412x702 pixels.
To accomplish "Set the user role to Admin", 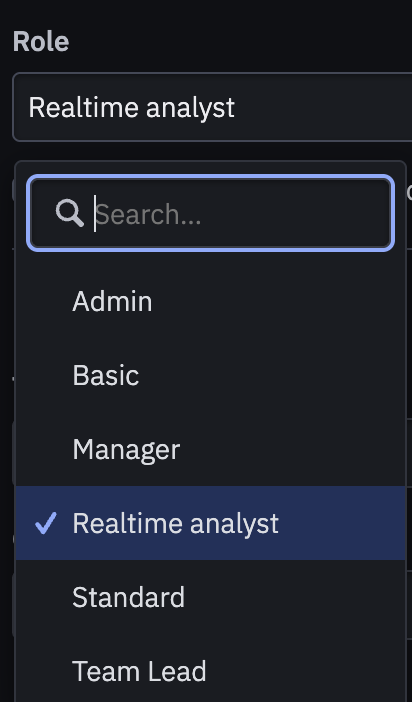I will [x=210, y=301].
